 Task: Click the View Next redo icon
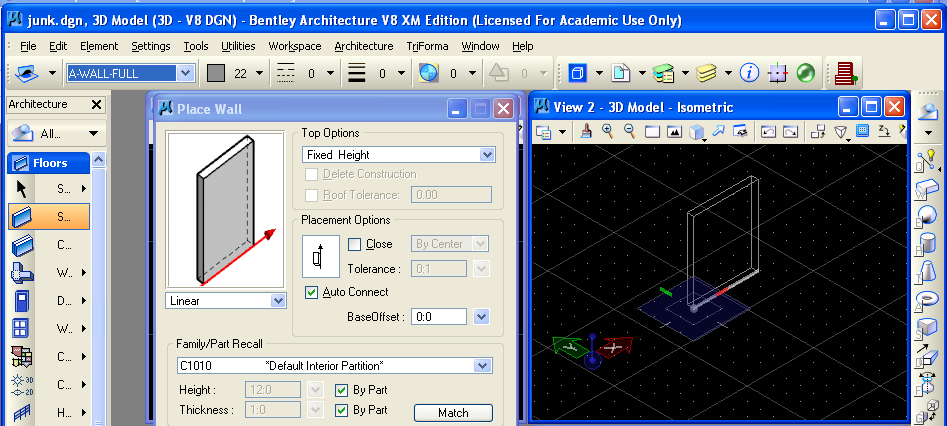point(790,132)
